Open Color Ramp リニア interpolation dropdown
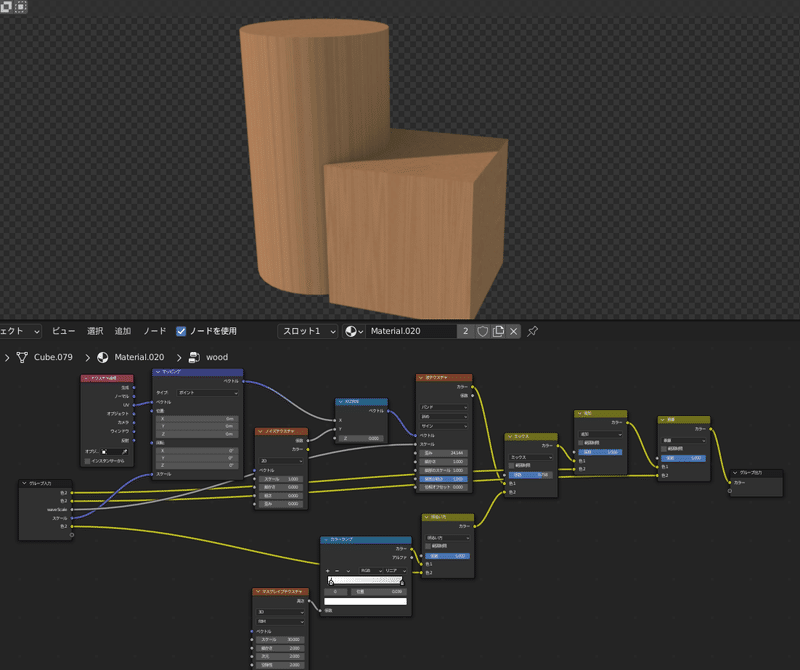Viewport: 800px width, 670px height. (x=395, y=570)
